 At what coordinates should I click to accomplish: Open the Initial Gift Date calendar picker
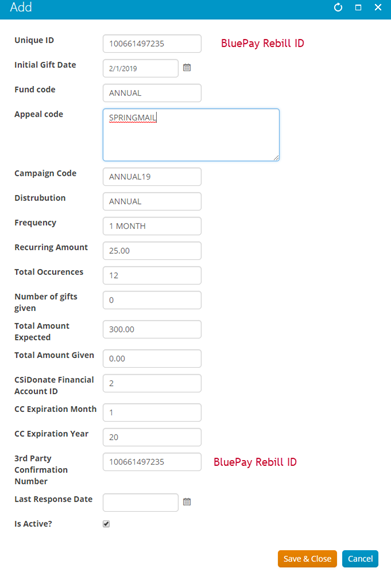187,68
